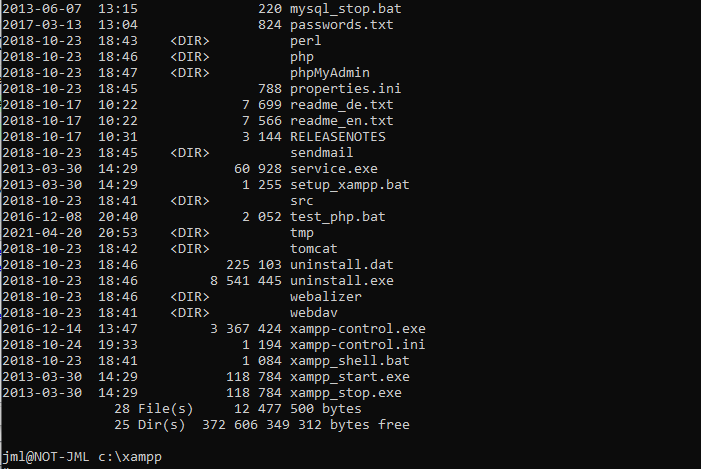
Task: Select the webalizer directory entry
Action: [325, 296]
